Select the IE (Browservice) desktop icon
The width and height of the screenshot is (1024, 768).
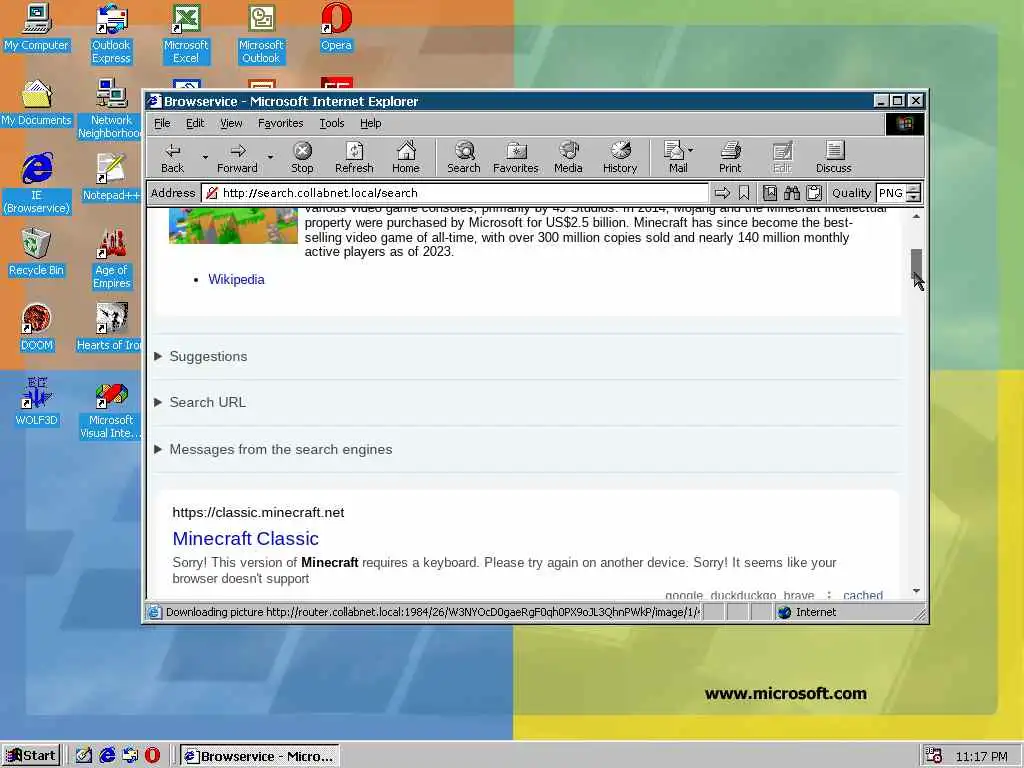37,184
